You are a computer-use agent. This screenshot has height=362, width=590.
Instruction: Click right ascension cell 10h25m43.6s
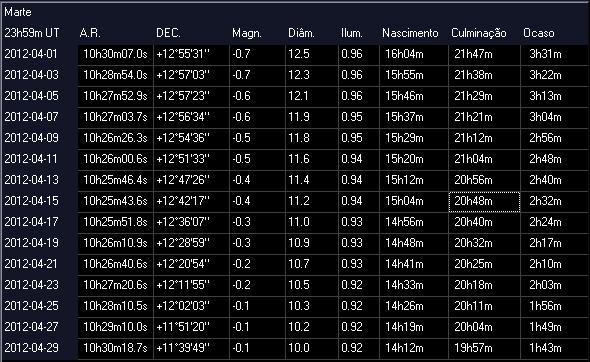pos(116,202)
